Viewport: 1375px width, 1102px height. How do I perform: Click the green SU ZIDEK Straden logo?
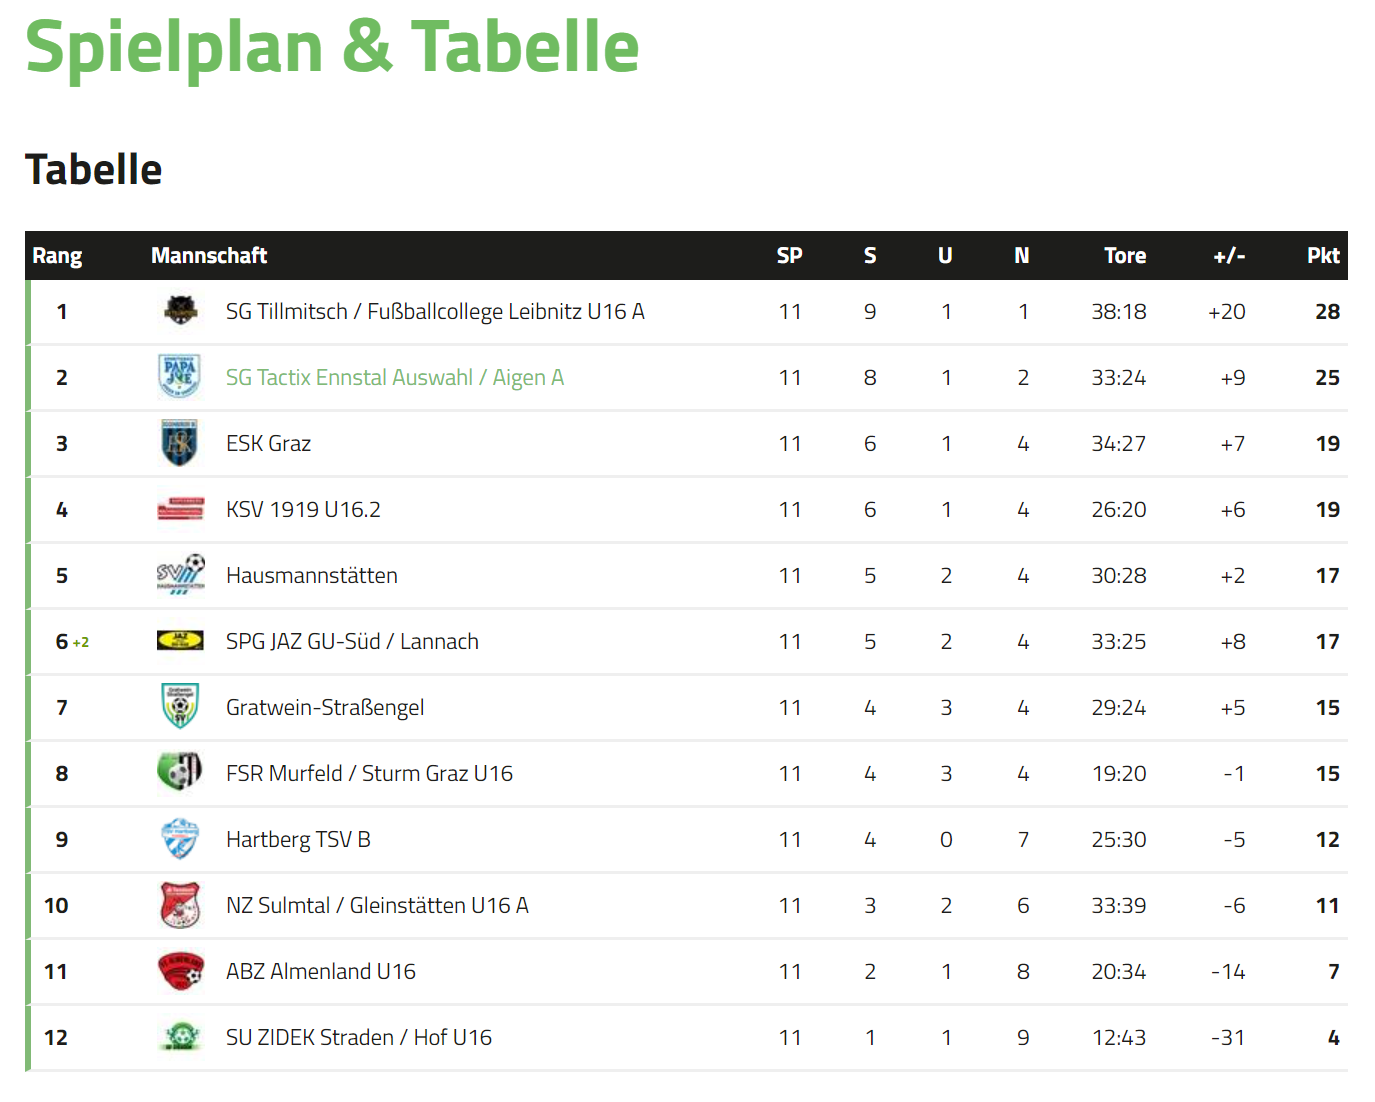[x=181, y=1037]
